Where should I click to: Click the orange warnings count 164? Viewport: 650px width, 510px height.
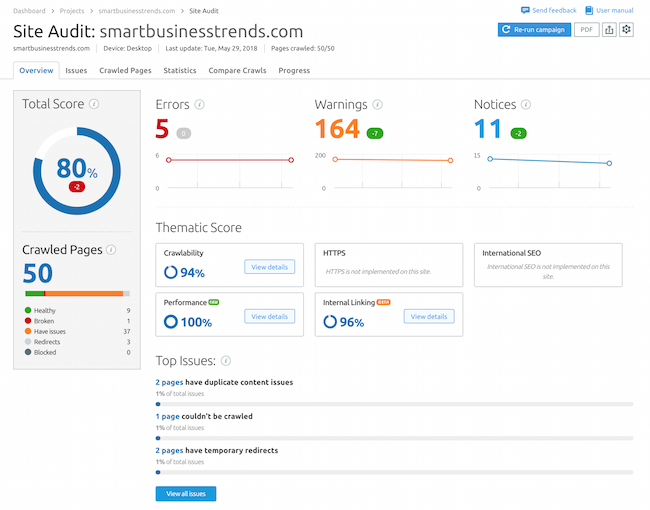click(x=337, y=129)
